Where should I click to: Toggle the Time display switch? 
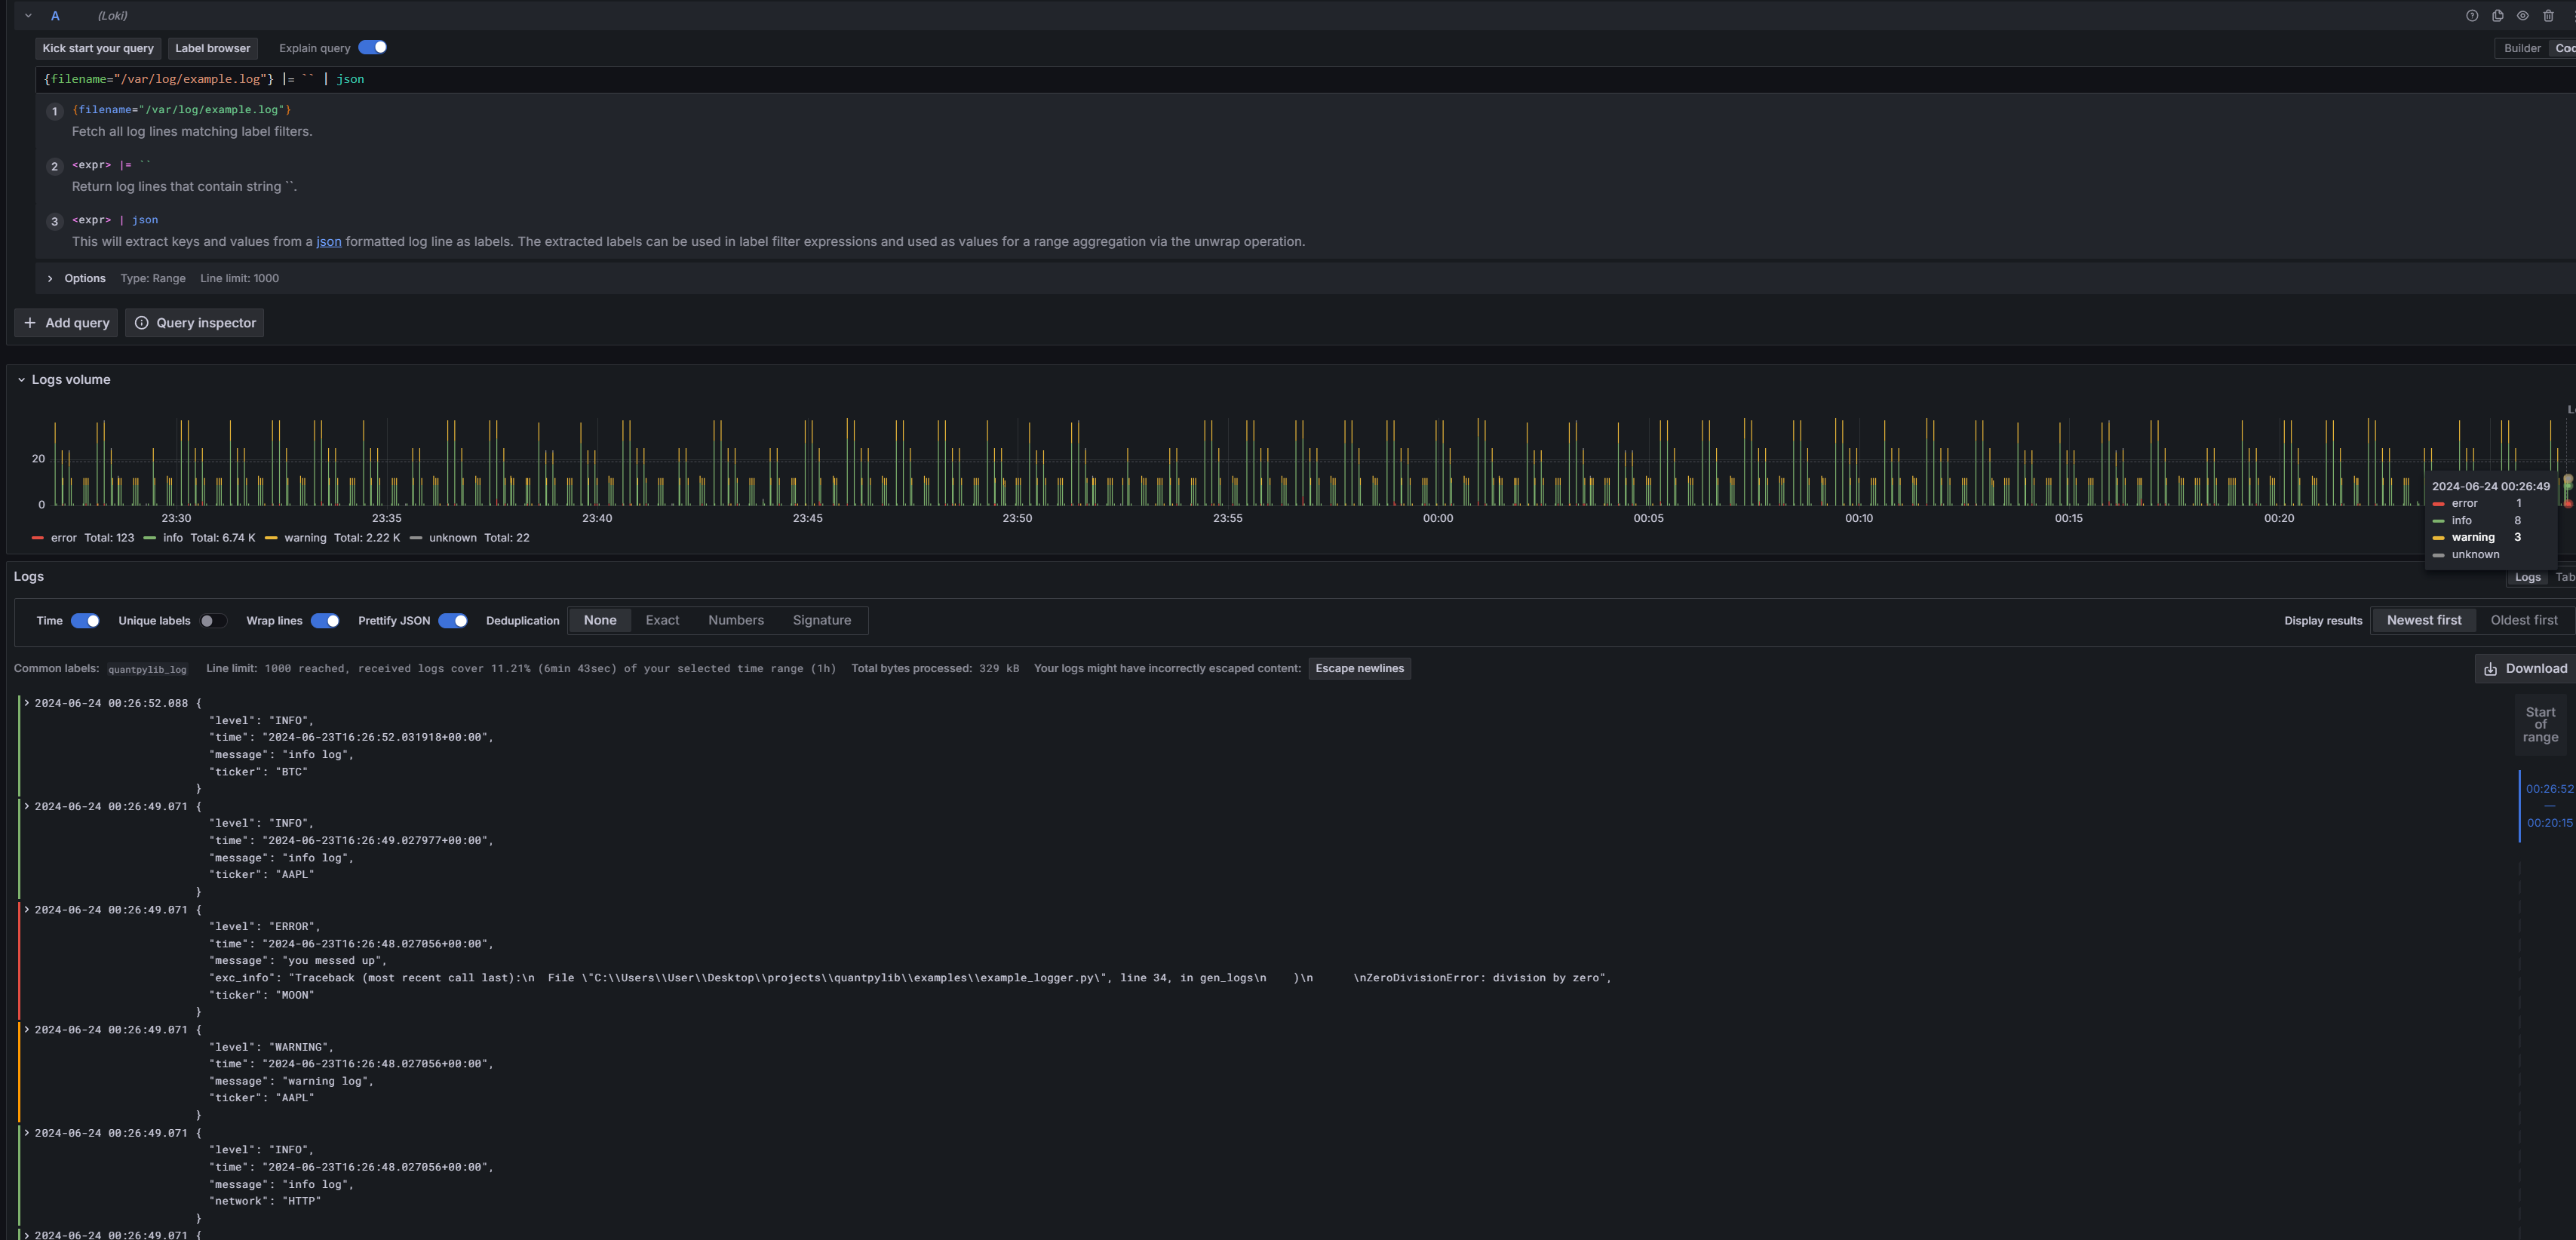pos(85,621)
